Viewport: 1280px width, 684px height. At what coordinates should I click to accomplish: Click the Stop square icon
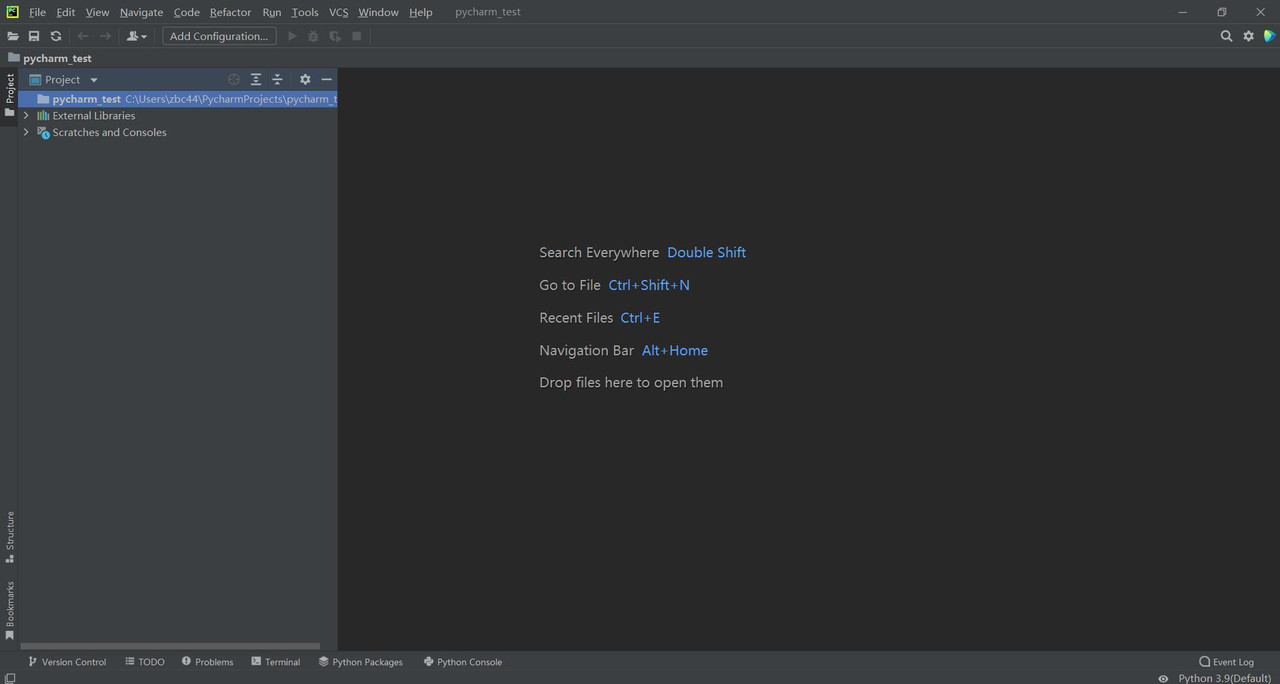(357, 36)
